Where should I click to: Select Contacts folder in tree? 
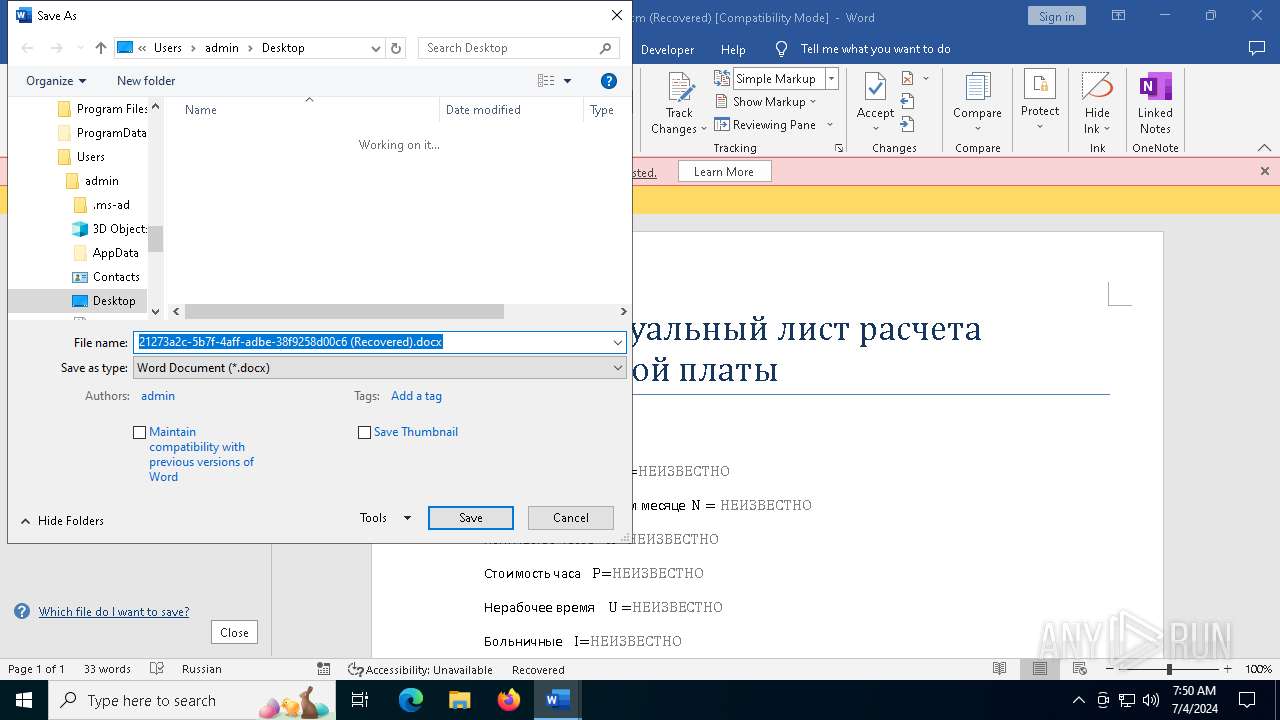[x=106, y=277]
